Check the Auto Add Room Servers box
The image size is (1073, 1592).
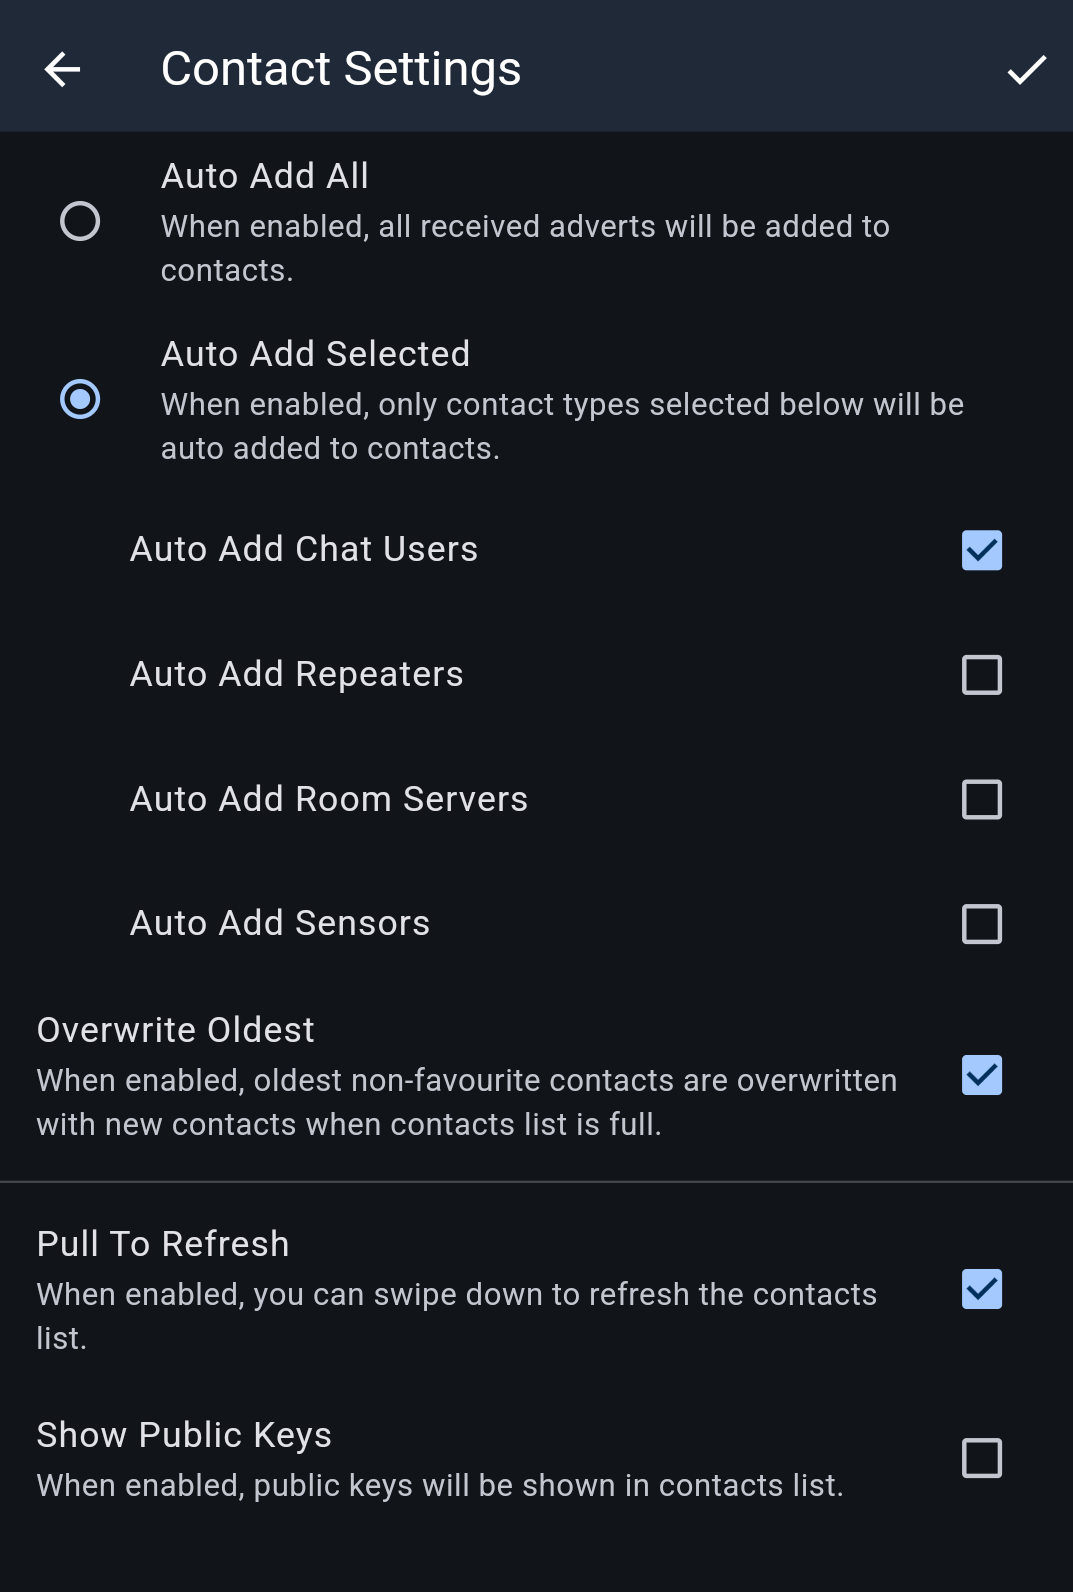[x=981, y=800]
